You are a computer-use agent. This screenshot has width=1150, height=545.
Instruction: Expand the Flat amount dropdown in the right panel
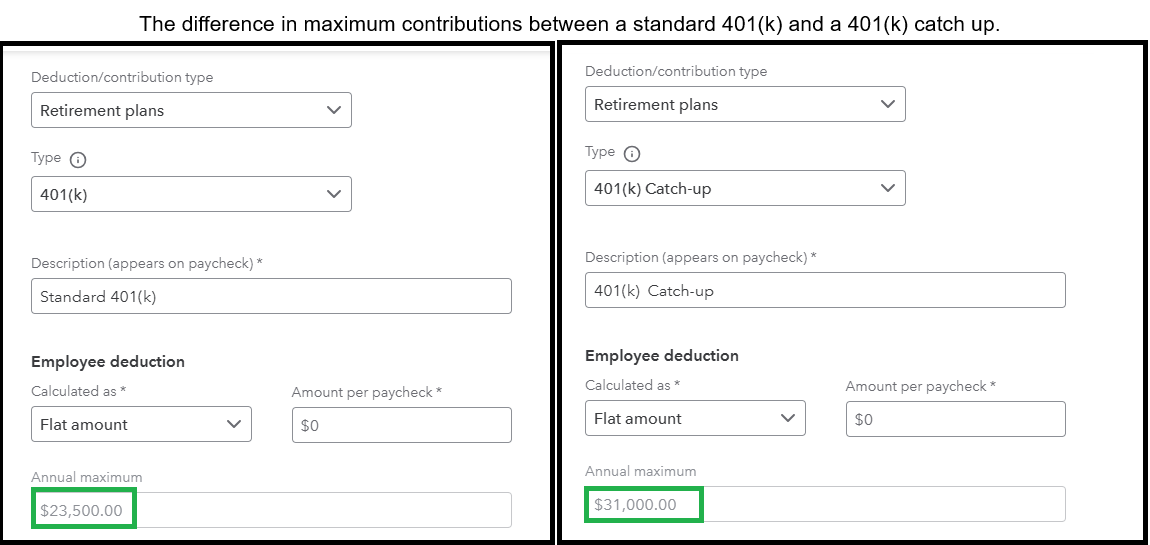coord(695,419)
